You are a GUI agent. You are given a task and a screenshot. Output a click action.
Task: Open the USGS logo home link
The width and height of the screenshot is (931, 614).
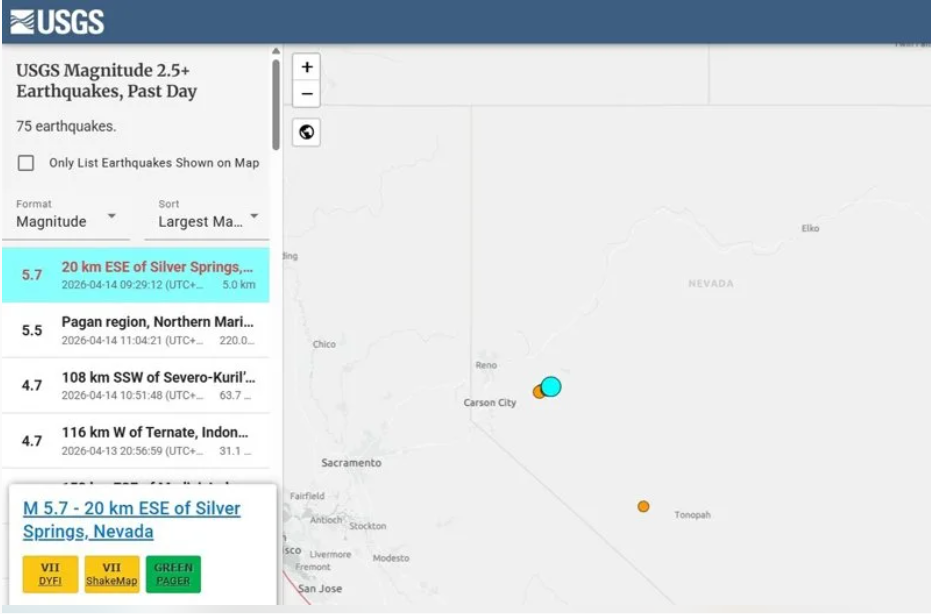pyautogui.click(x=57, y=22)
